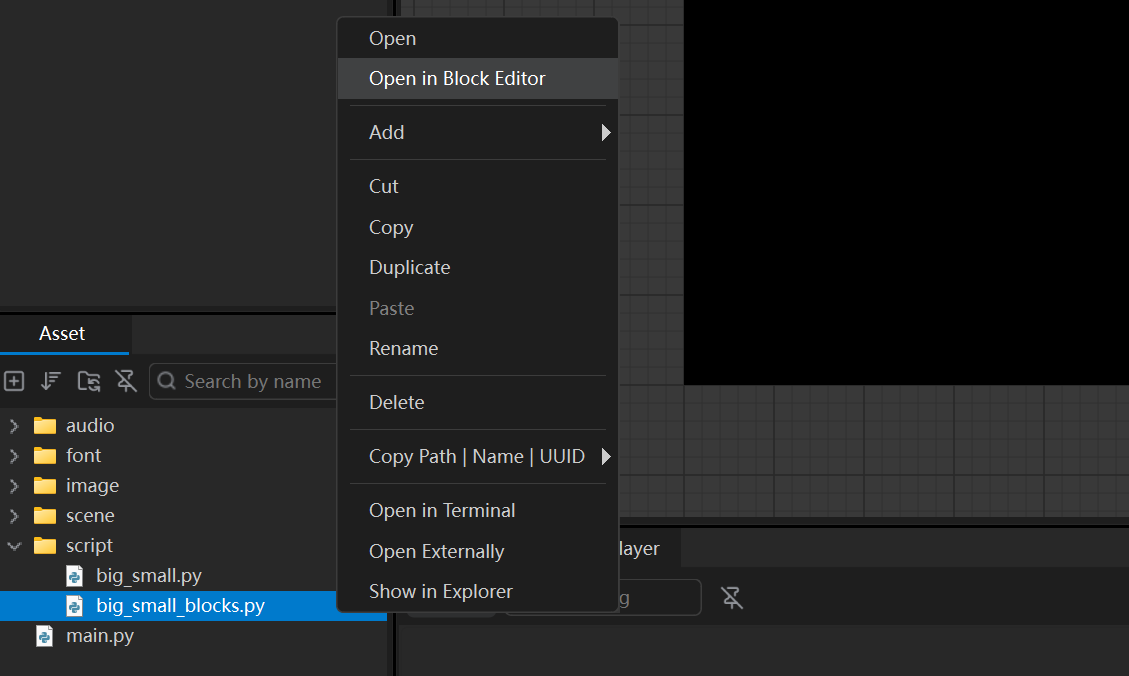Click the refresh asset folder icon
Screen dimensions: 1129x676
coord(89,381)
